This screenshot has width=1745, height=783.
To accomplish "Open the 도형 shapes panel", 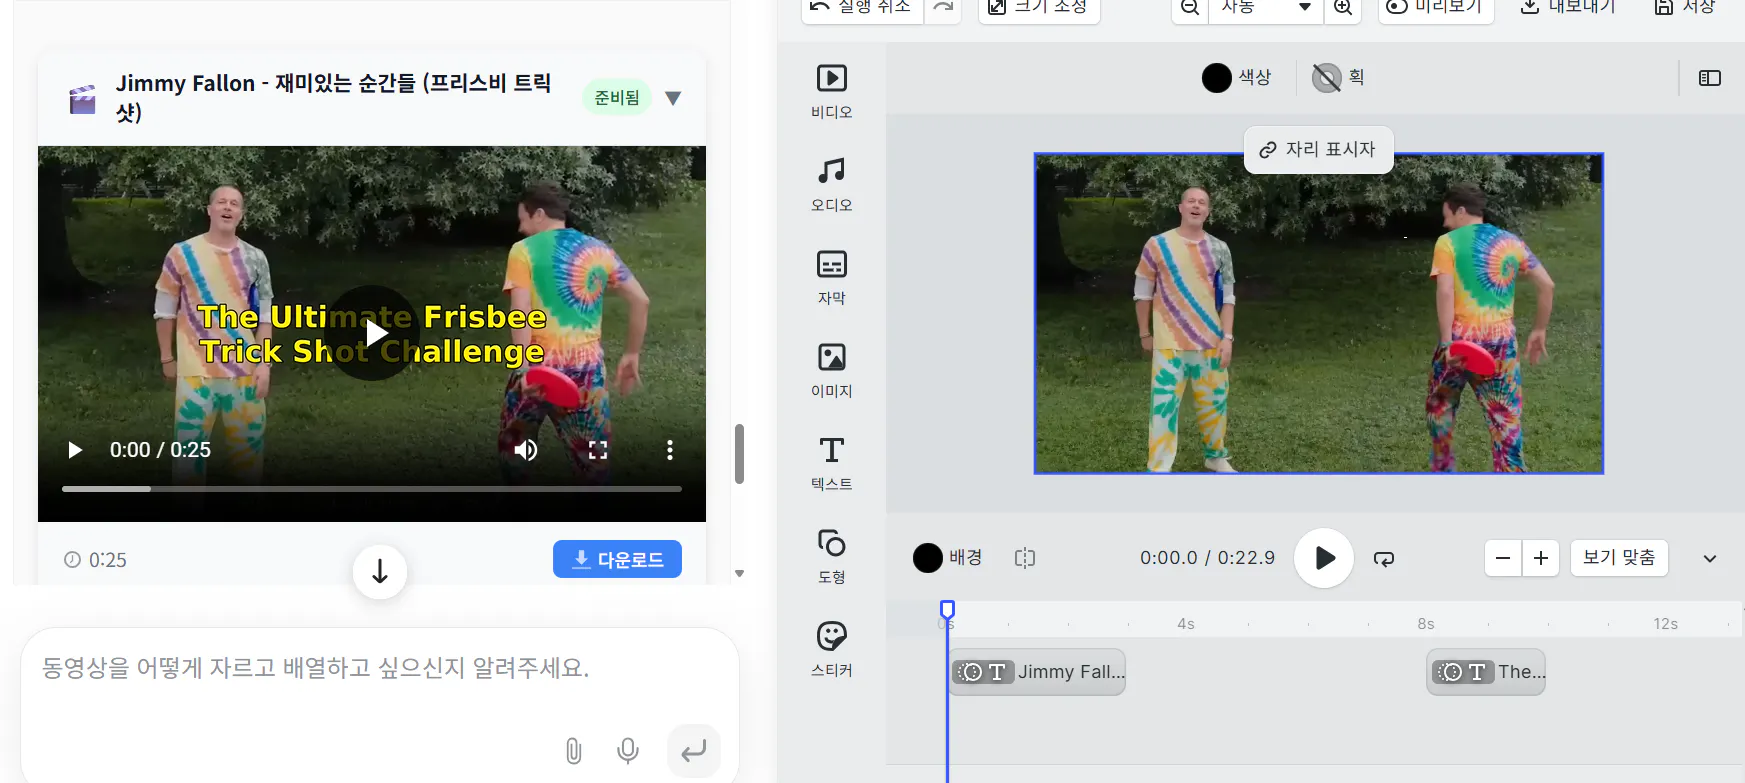I will [831, 556].
